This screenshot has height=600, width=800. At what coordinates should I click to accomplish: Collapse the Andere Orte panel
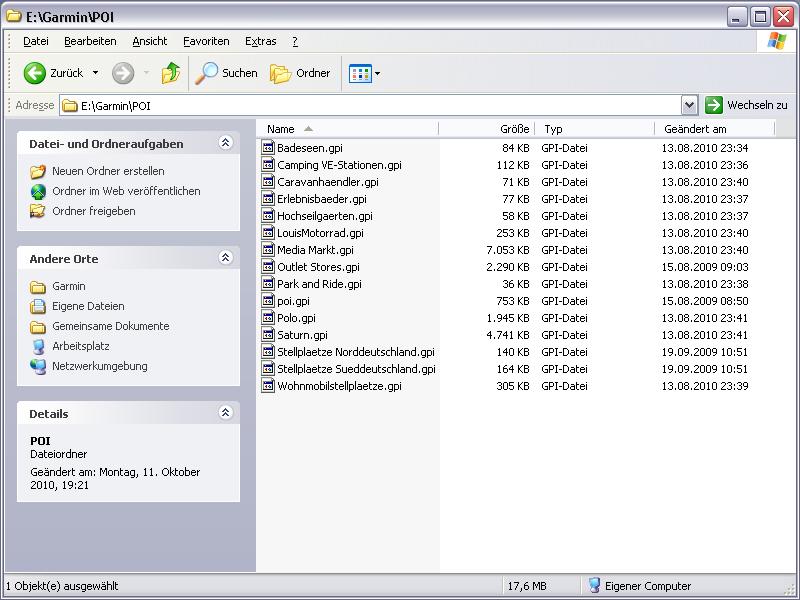coord(225,258)
